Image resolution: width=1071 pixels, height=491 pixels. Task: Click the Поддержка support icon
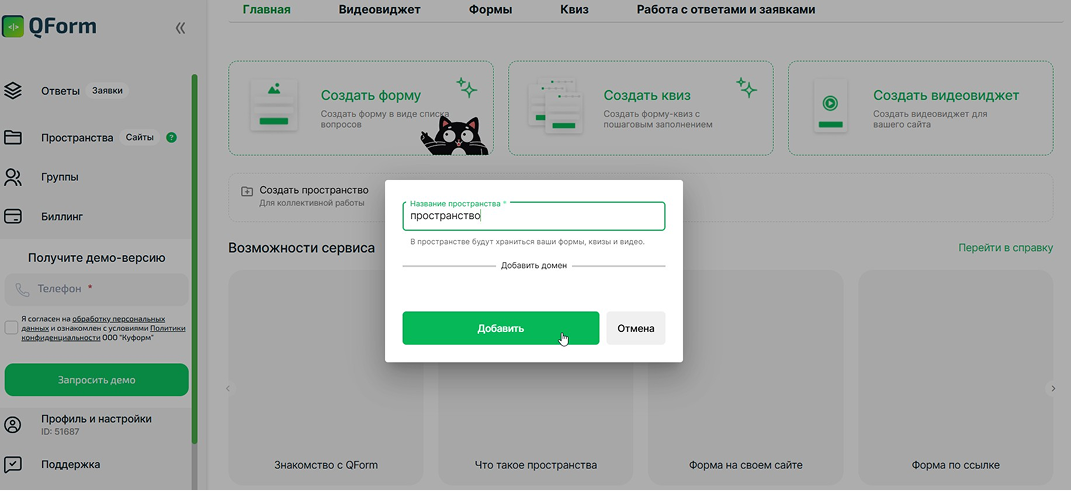pyautogui.click(x=13, y=464)
